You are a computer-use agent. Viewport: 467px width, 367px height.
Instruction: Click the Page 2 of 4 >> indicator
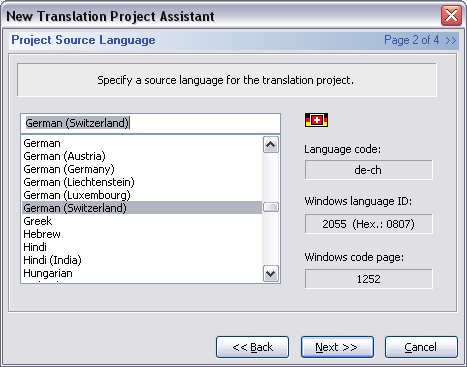pos(420,40)
